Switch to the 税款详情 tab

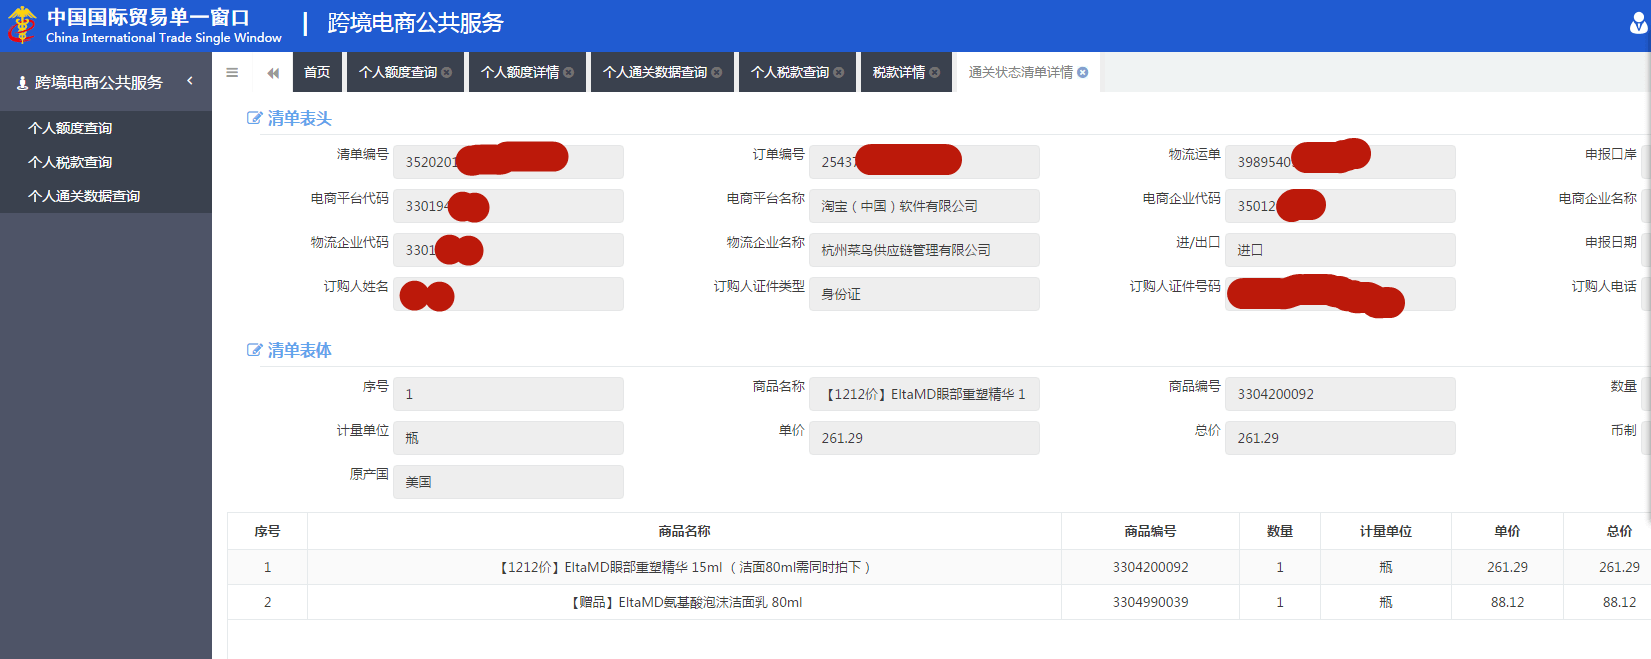click(x=899, y=72)
